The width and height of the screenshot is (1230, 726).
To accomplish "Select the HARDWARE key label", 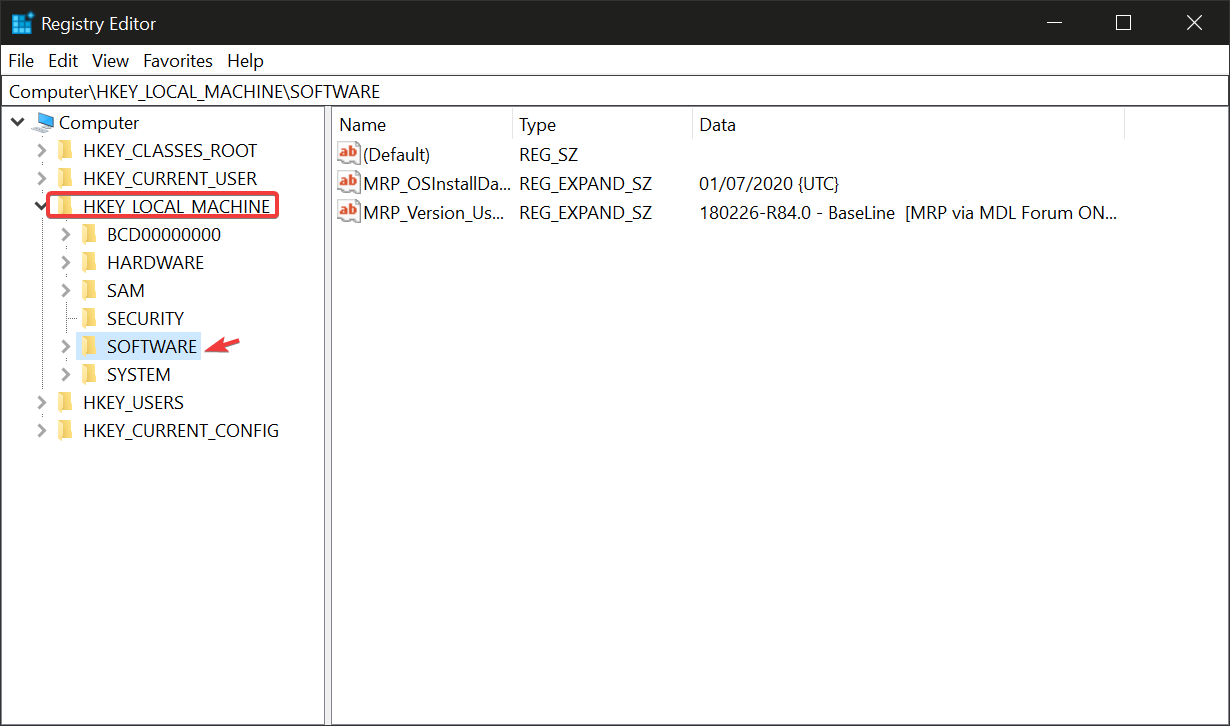I will pyautogui.click(x=155, y=263).
